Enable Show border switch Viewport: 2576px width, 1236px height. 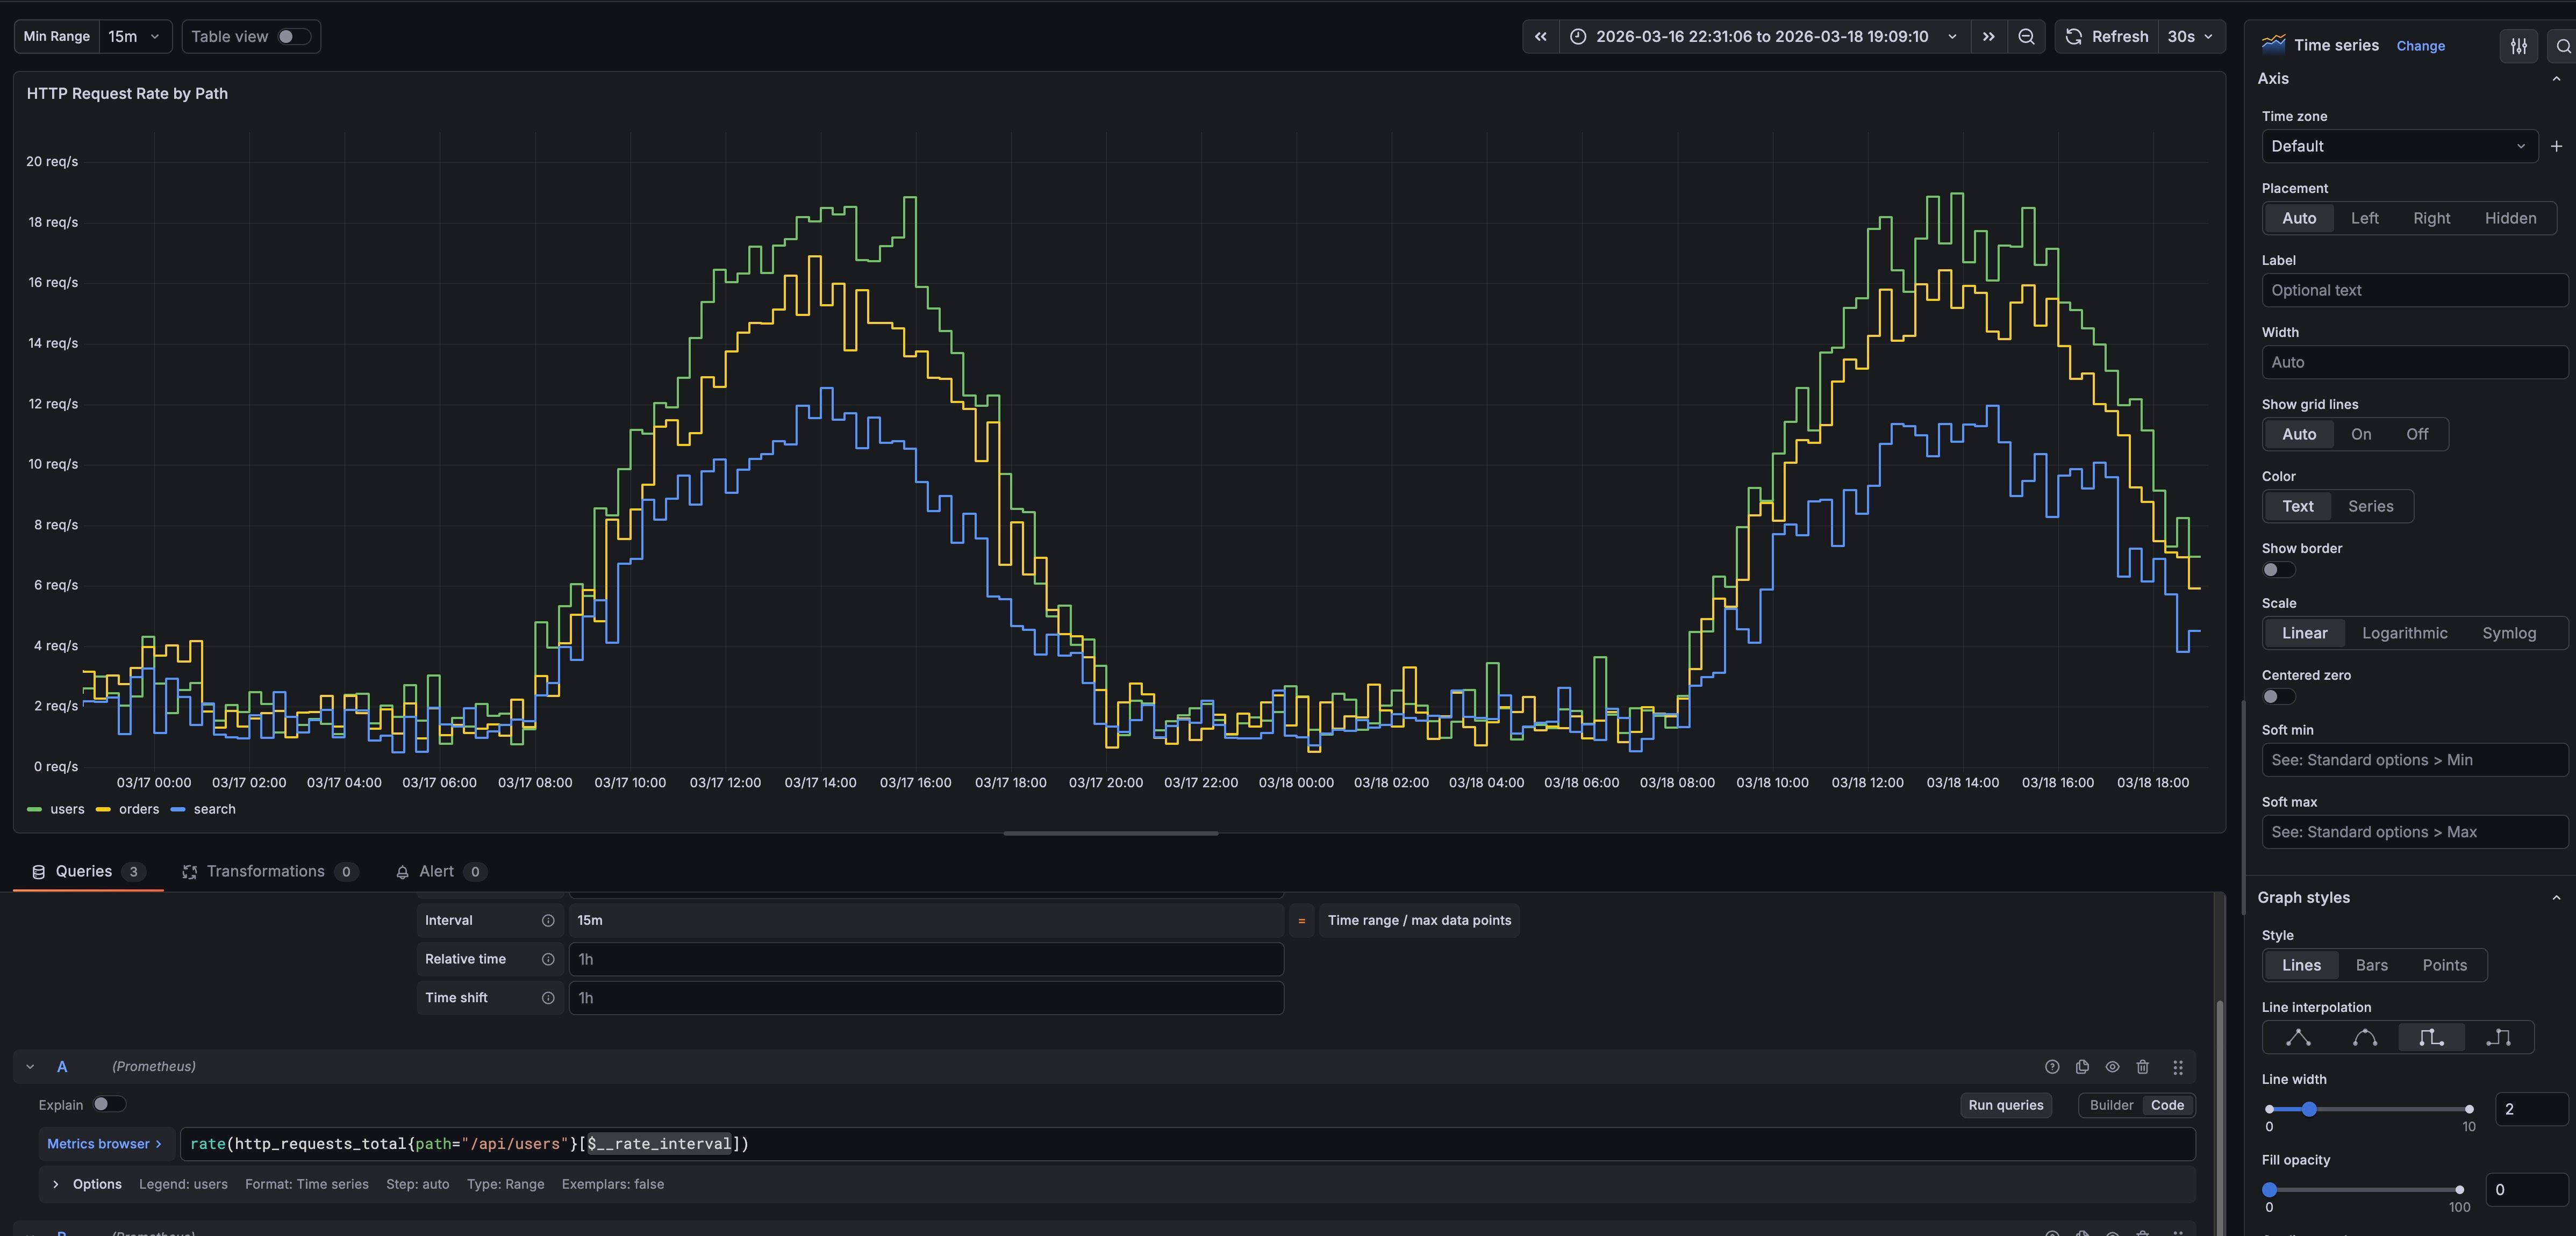pyautogui.click(x=2279, y=570)
